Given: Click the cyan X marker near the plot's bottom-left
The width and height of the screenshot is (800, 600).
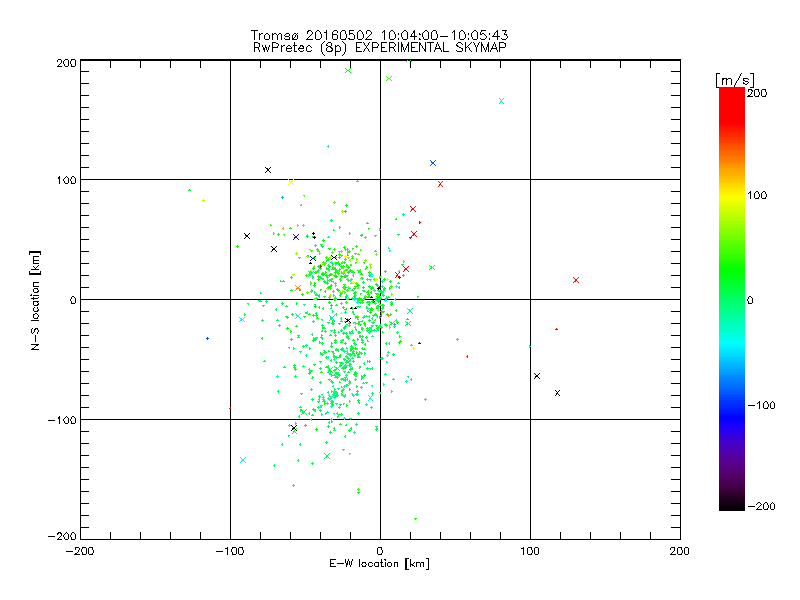Looking at the screenshot, I should (243, 460).
